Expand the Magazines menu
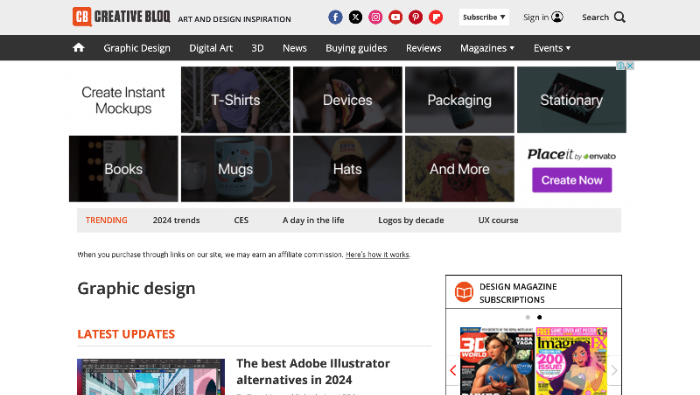The height and width of the screenshot is (395, 700). [487, 48]
